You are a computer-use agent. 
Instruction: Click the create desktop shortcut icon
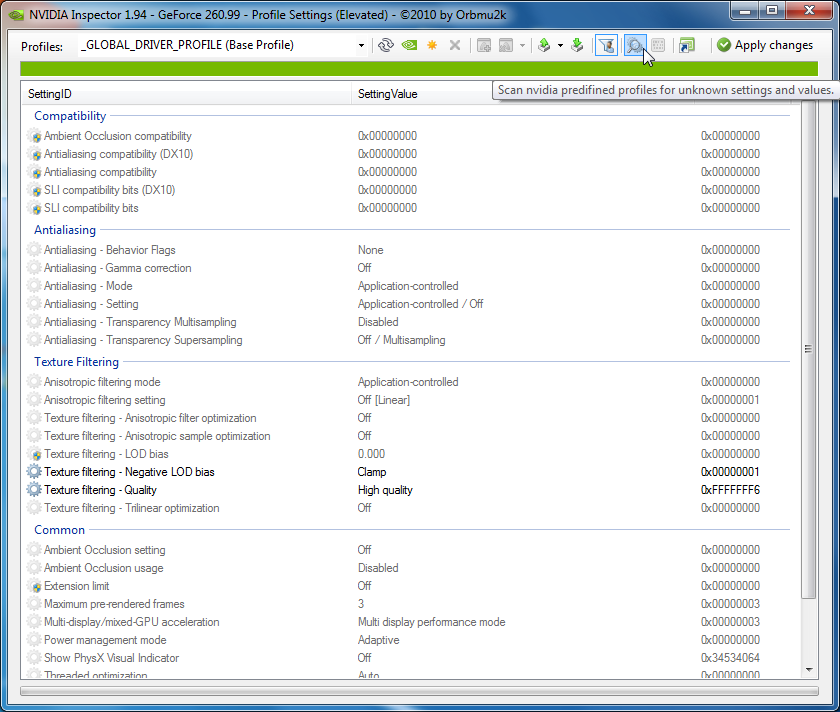click(686, 46)
